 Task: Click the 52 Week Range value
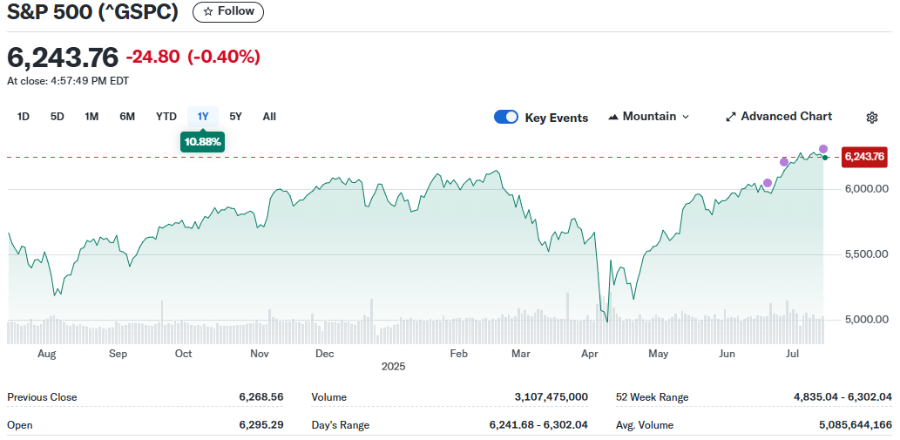(x=843, y=397)
